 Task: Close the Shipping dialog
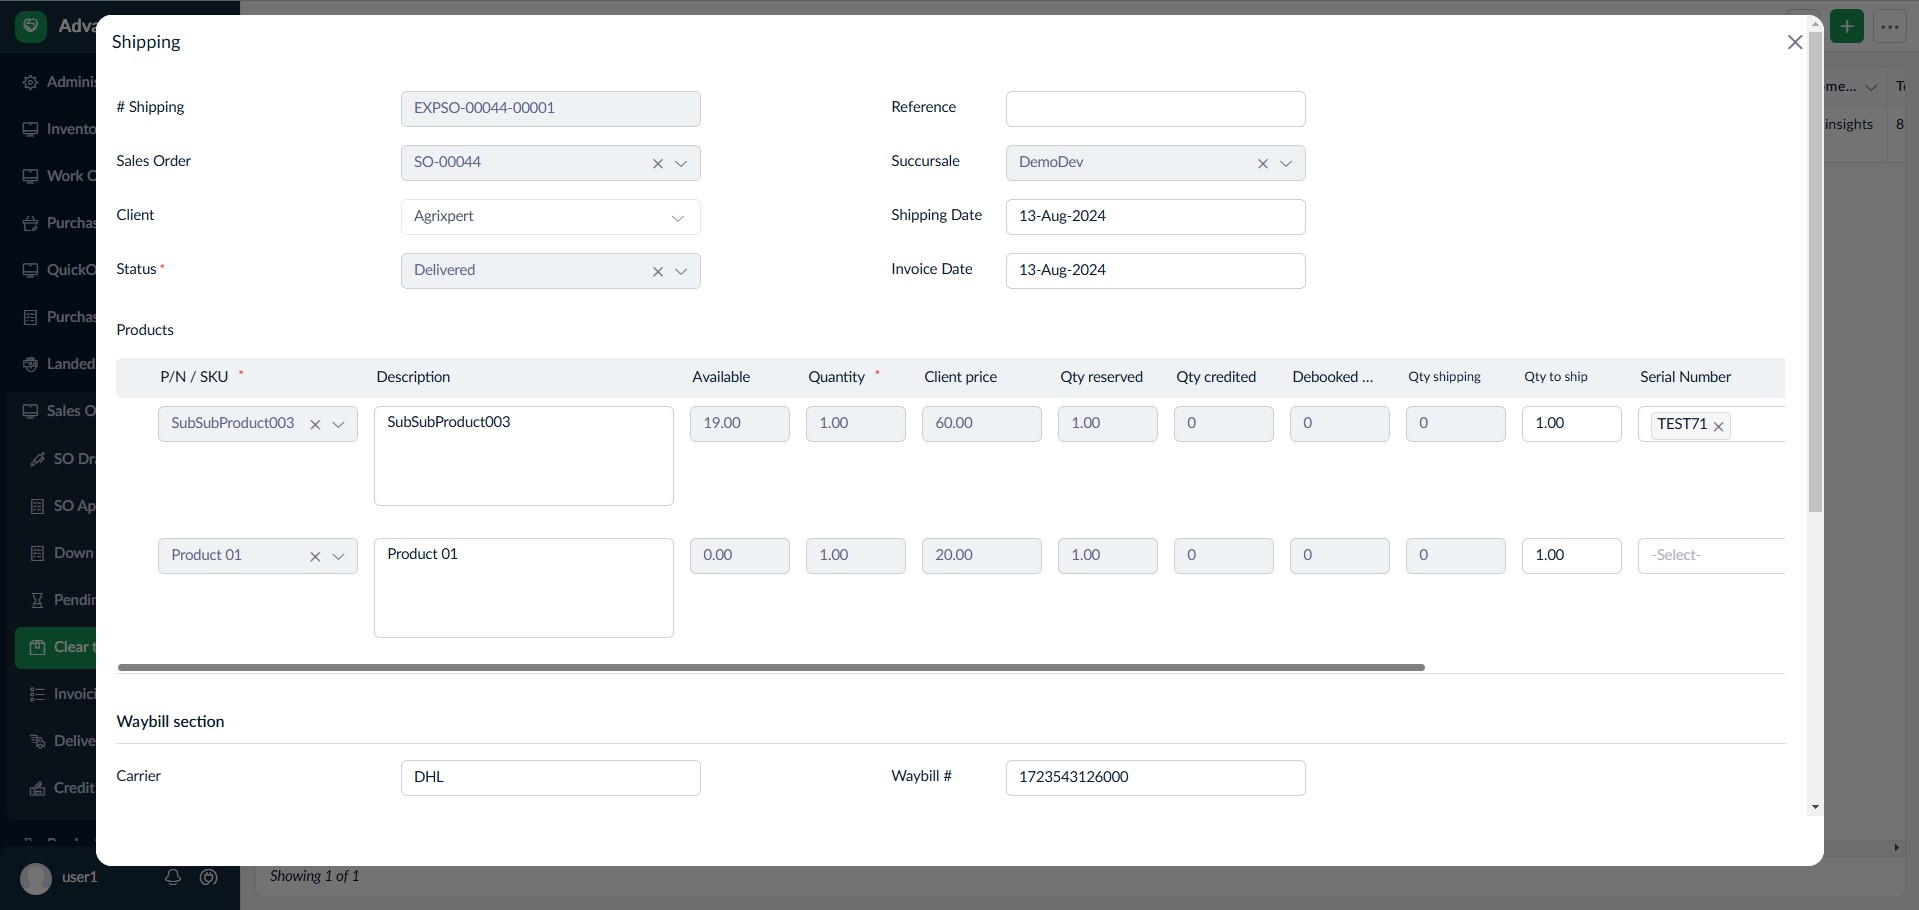coord(1794,42)
